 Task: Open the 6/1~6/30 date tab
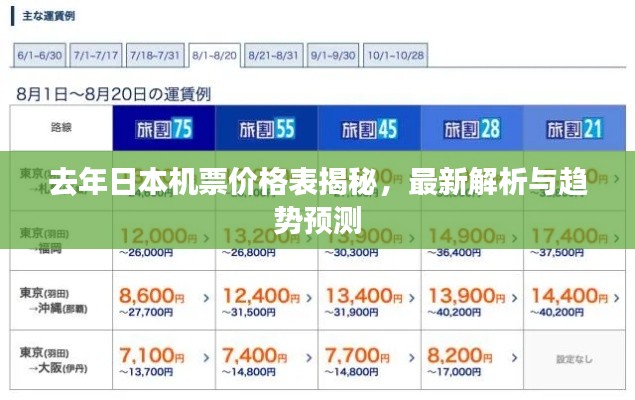tap(39, 55)
